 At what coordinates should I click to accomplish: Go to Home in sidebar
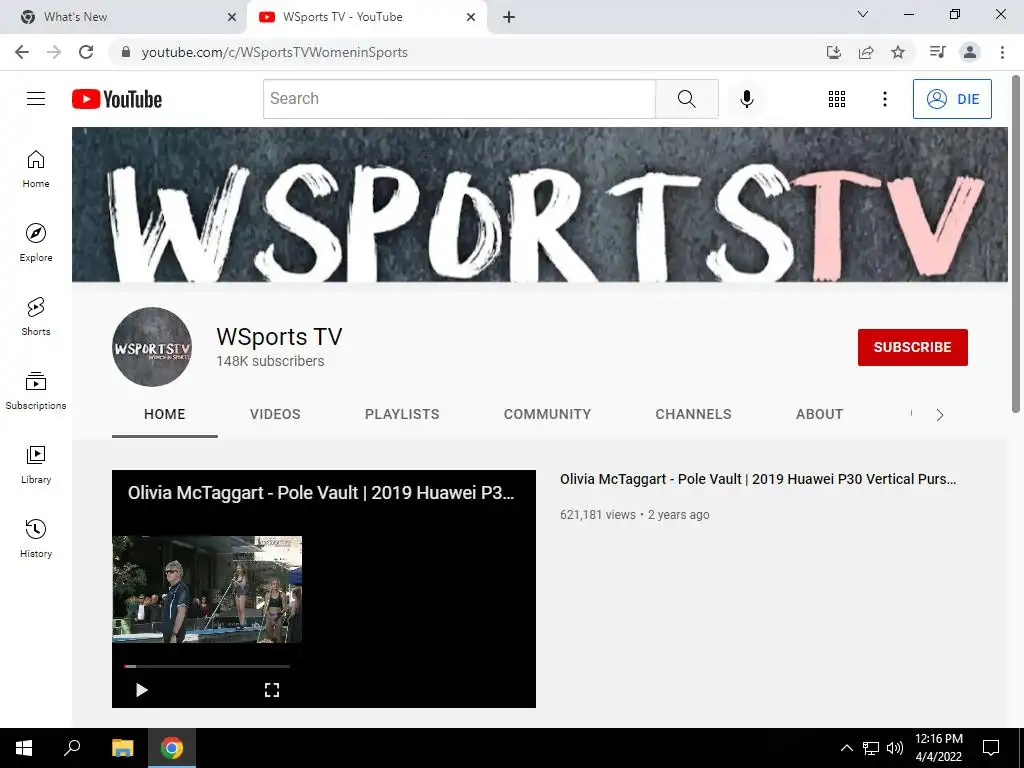tap(36, 169)
